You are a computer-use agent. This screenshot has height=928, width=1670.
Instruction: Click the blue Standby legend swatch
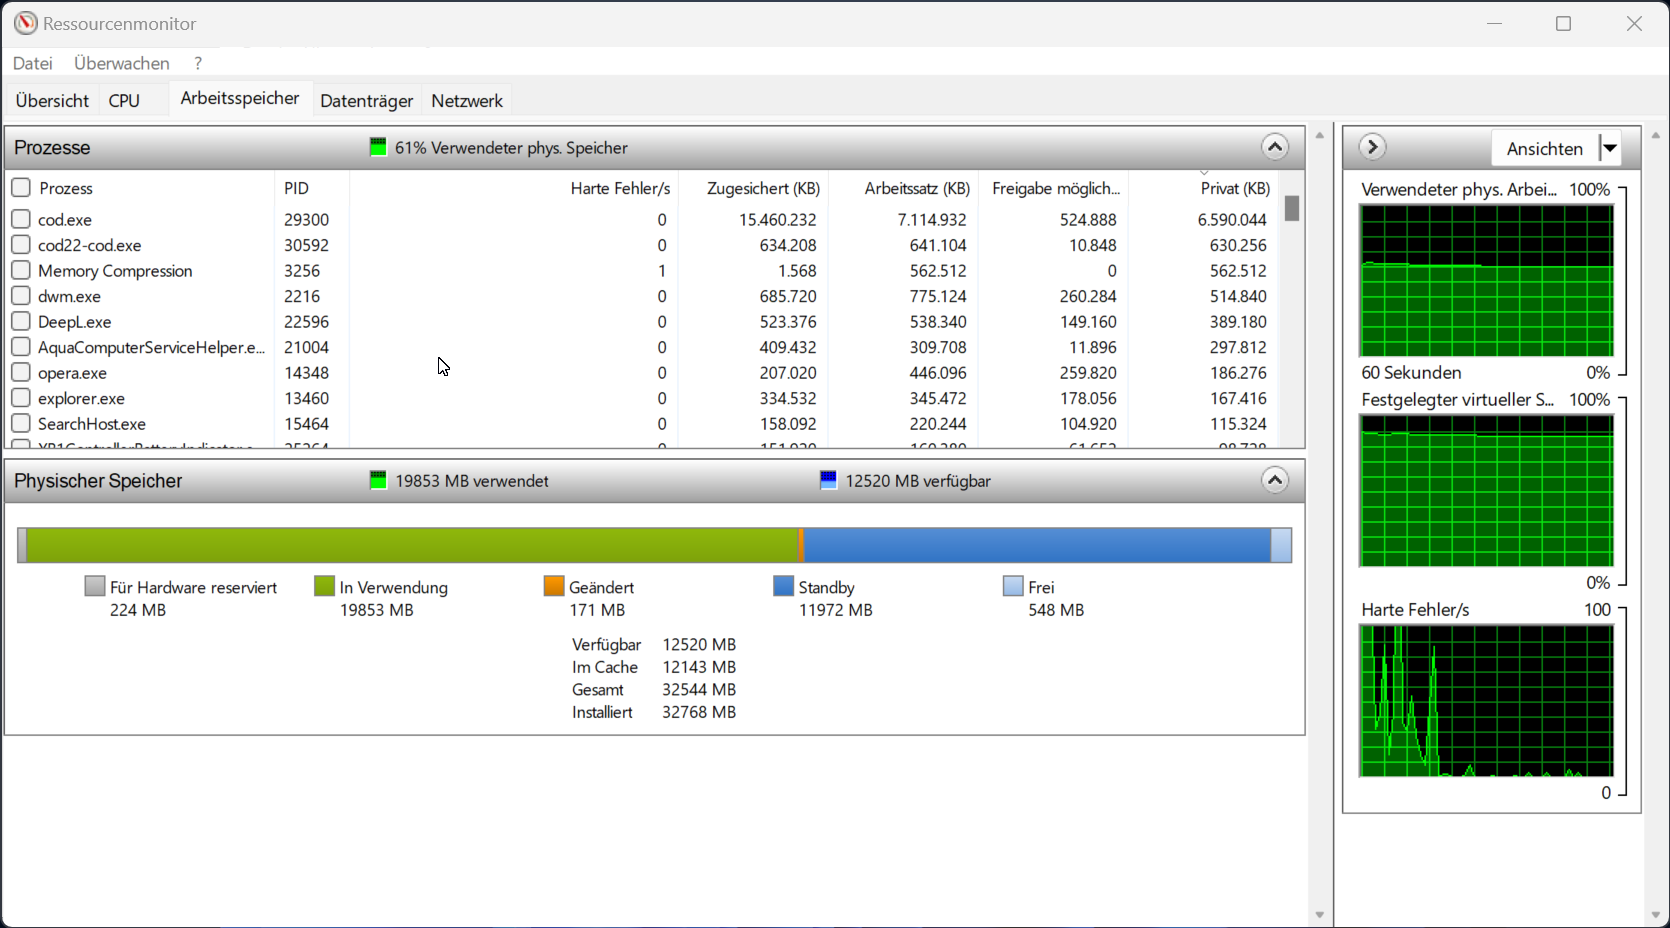click(x=783, y=586)
